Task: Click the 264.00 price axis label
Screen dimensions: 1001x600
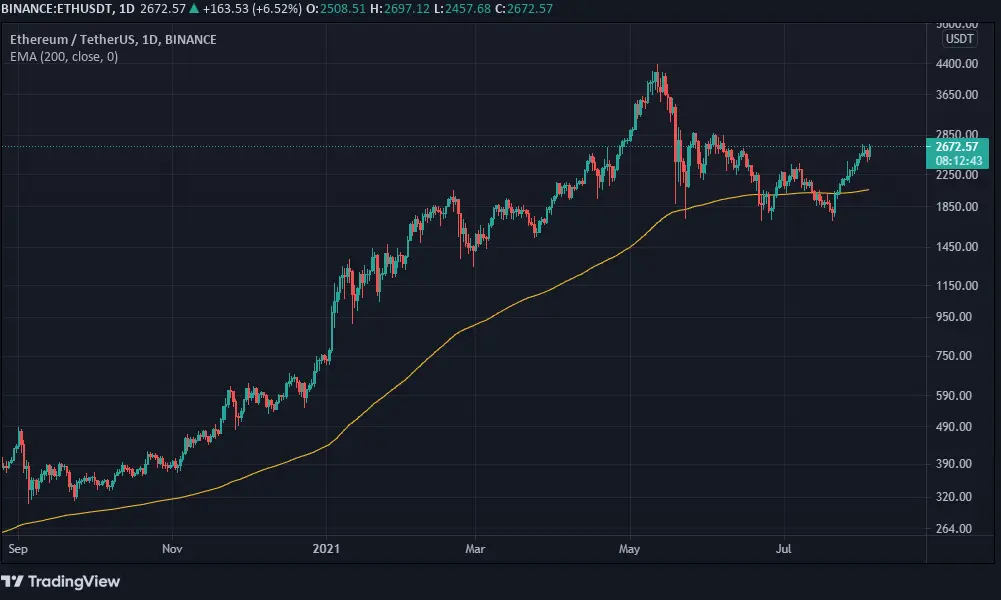Action: tap(956, 529)
